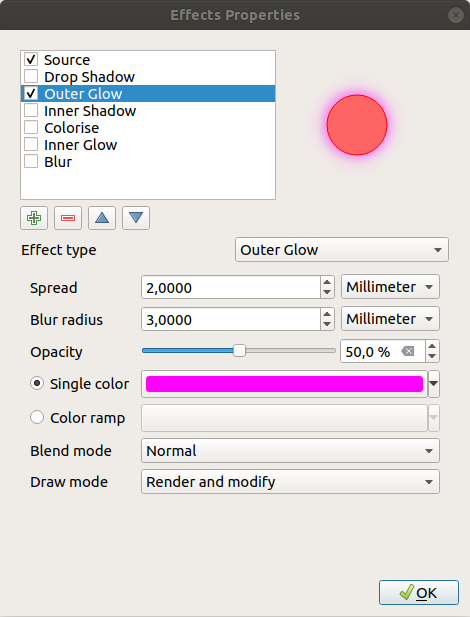Click the Opacity slider handle
The image size is (470, 617).
coord(239,351)
